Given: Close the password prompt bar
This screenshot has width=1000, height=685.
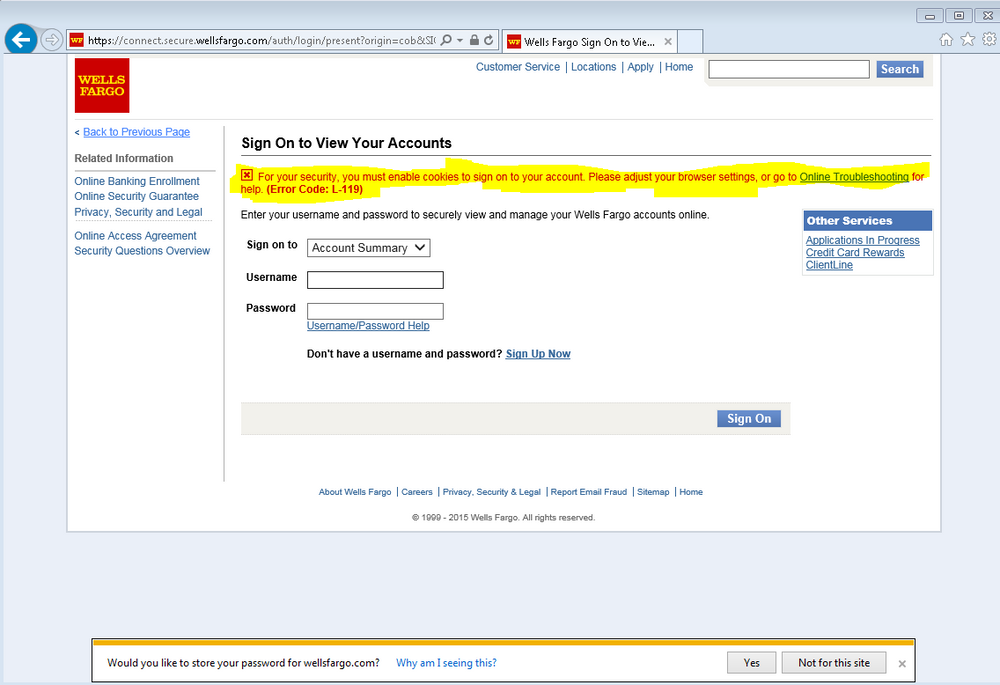Looking at the screenshot, I should pyautogui.click(x=902, y=663).
